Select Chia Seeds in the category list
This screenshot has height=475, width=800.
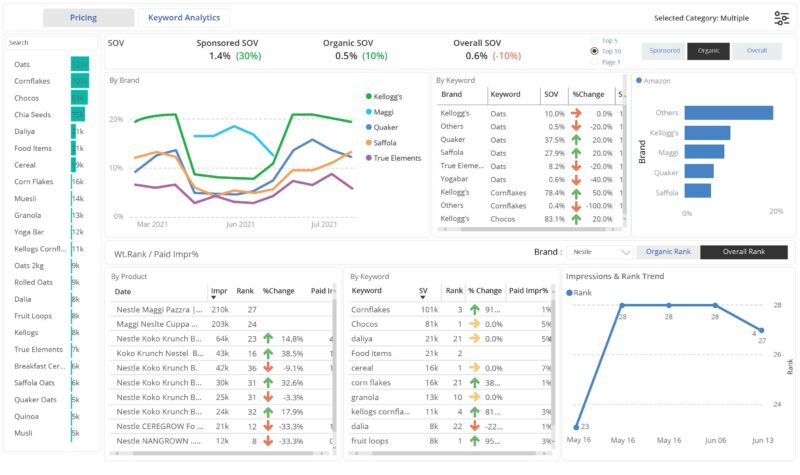click(x=35, y=115)
